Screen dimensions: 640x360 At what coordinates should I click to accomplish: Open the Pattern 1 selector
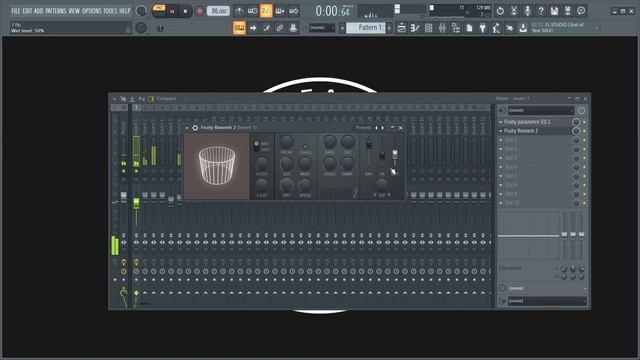point(366,28)
